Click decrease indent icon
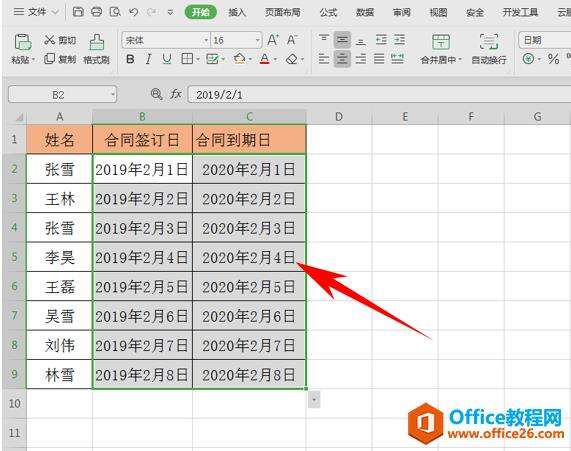 tap(381, 39)
